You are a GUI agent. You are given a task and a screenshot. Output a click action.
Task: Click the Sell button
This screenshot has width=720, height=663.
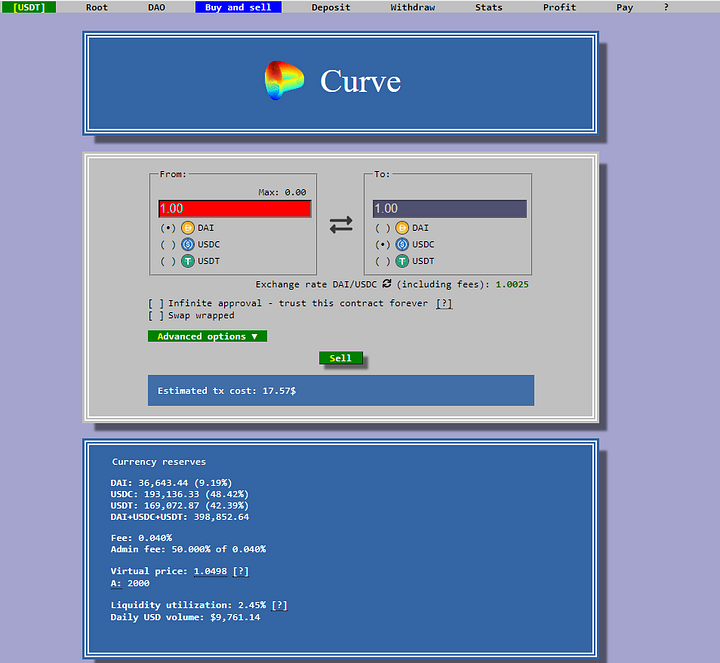click(341, 358)
